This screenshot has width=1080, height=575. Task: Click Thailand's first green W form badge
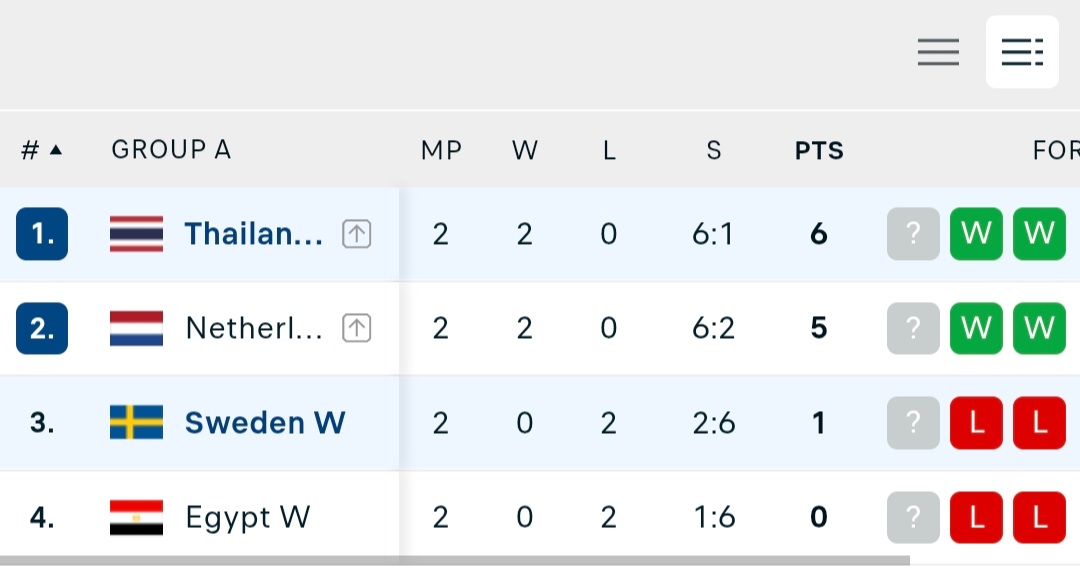(x=976, y=234)
